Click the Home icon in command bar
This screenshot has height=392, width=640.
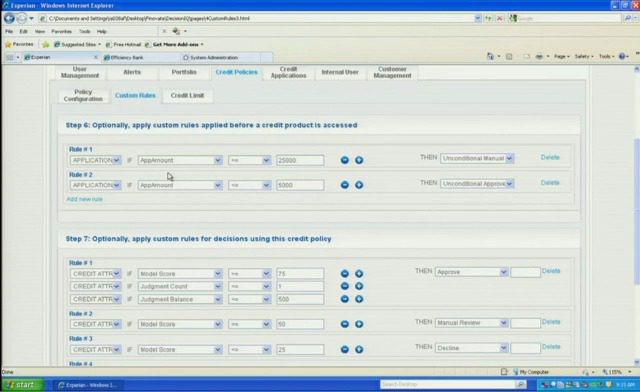[490, 56]
